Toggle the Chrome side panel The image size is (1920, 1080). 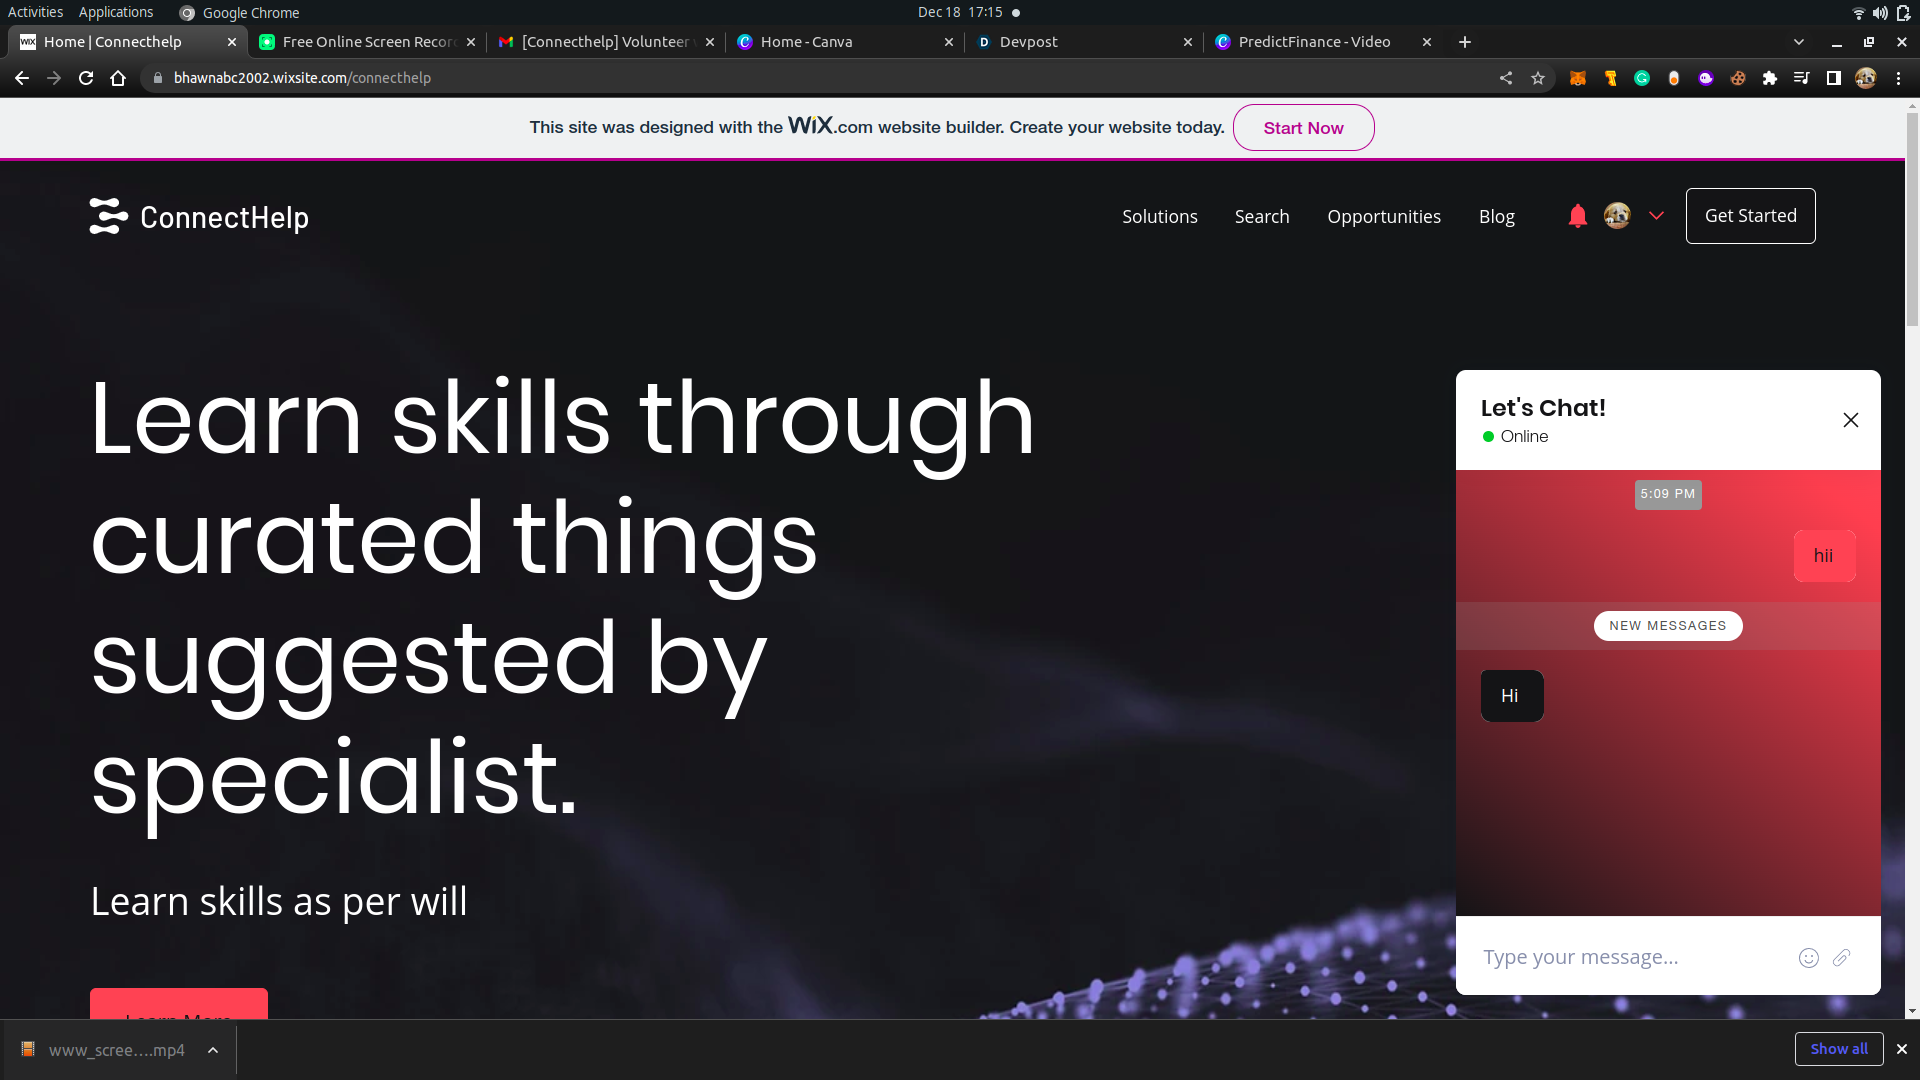(x=1834, y=78)
